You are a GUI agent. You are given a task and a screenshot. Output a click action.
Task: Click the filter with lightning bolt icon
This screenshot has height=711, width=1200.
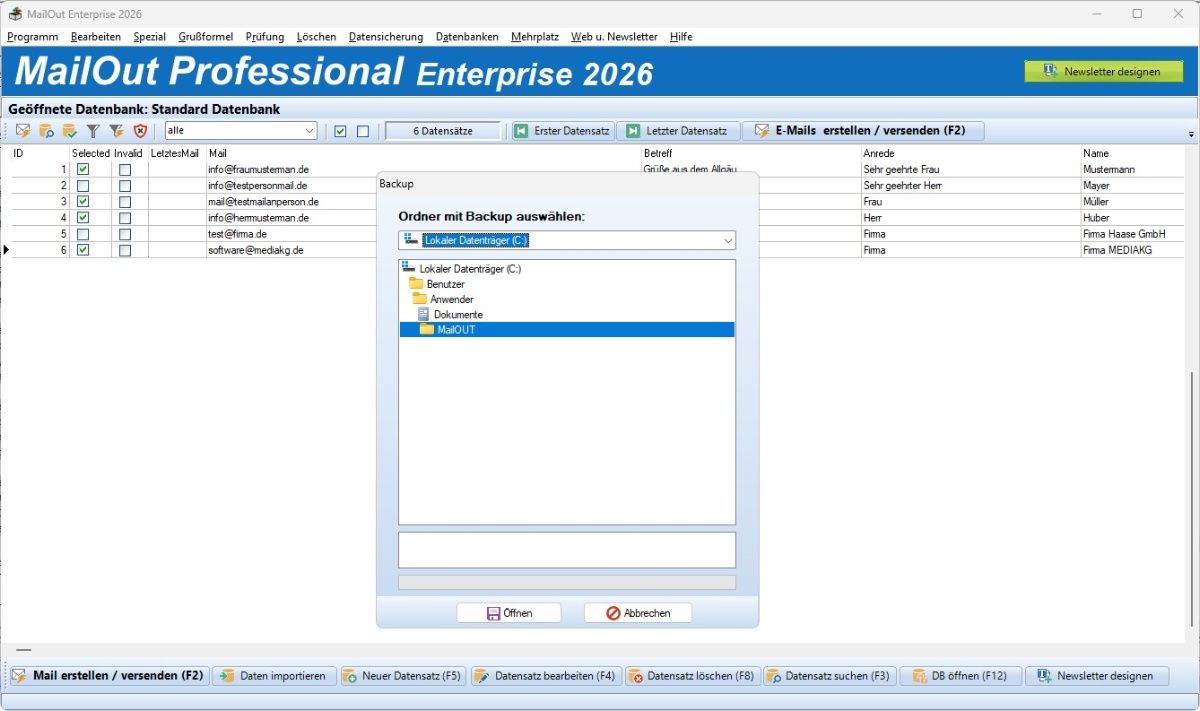point(117,131)
